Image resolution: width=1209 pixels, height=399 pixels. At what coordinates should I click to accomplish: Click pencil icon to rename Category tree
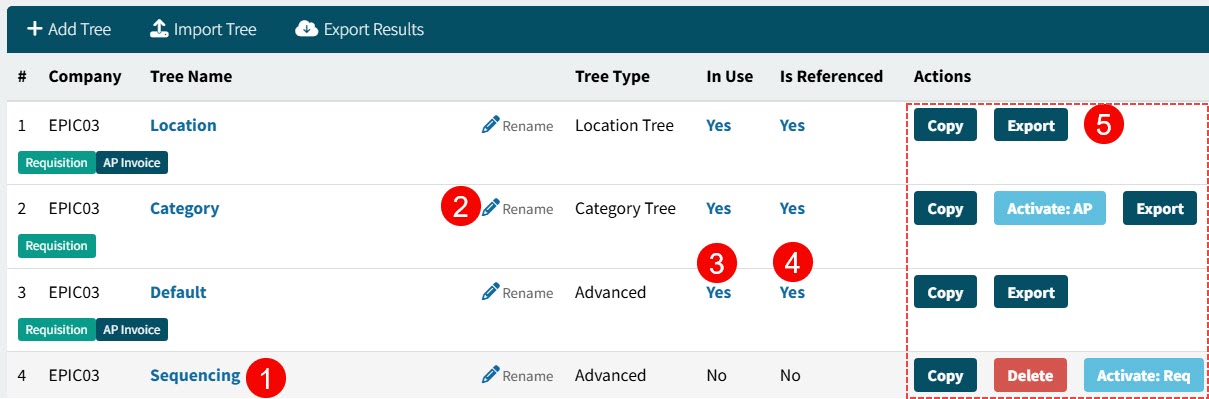click(490, 208)
